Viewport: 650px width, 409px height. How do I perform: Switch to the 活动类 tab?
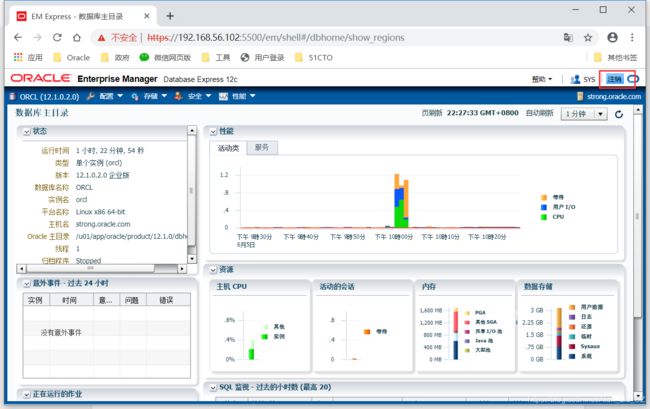coord(228,148)
